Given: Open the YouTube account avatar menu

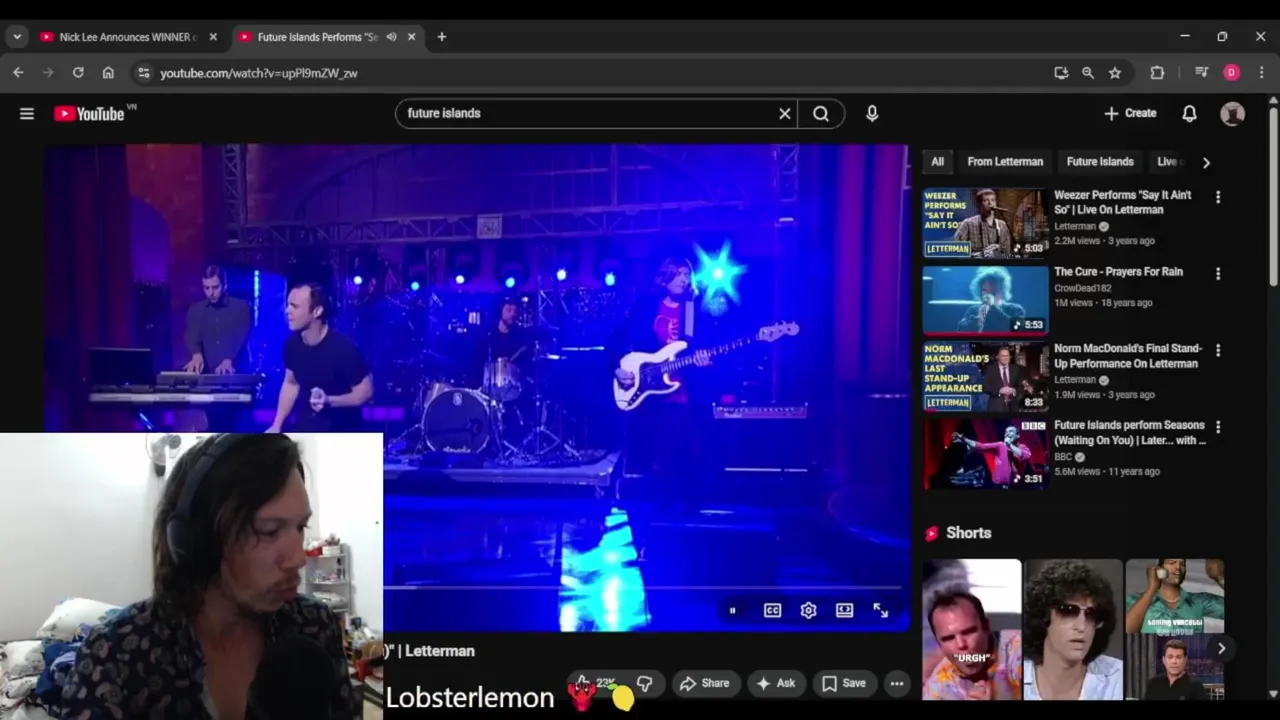Looking at the screenshot, I should click(1233, 114).
